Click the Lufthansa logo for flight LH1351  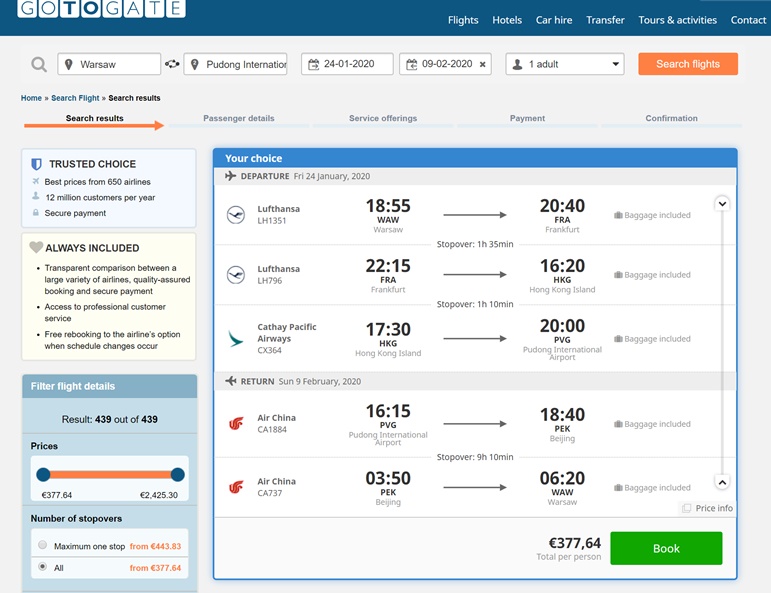pos(236,215)
